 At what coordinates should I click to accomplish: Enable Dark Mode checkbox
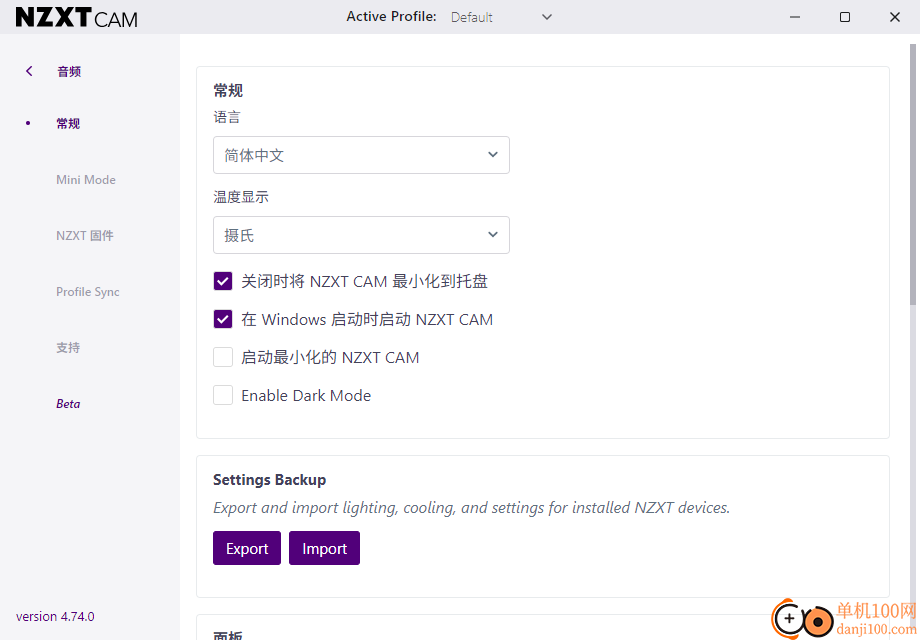[223, 395]
